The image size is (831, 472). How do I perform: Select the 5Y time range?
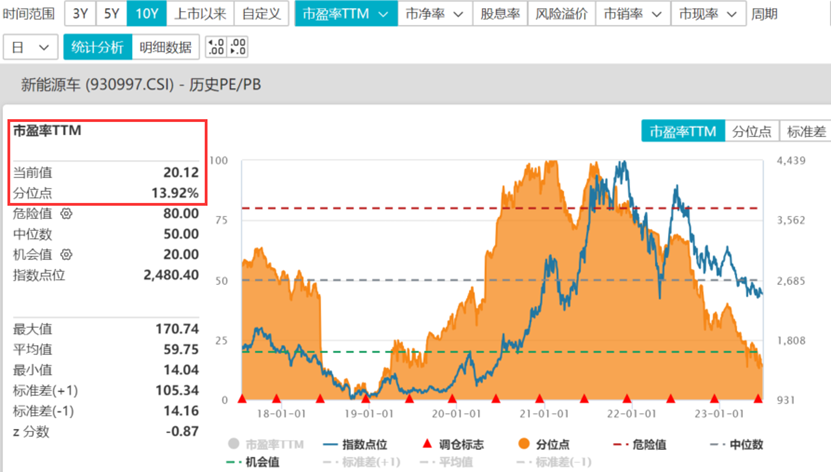coord(112,13)
